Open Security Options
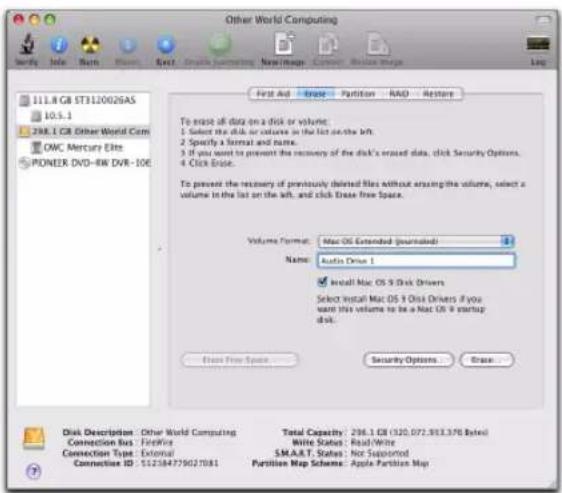Viewport: 562px width, 493px height. (409, 360)
